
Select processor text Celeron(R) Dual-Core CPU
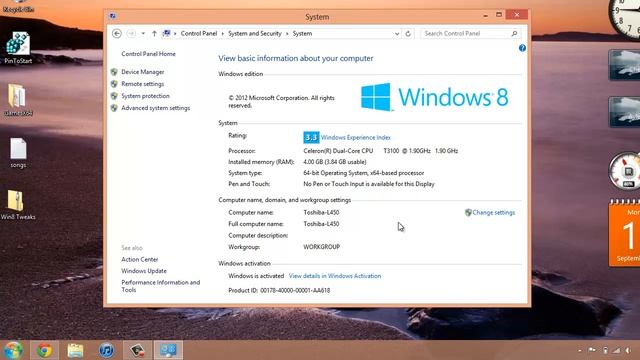tap(338, 151)
